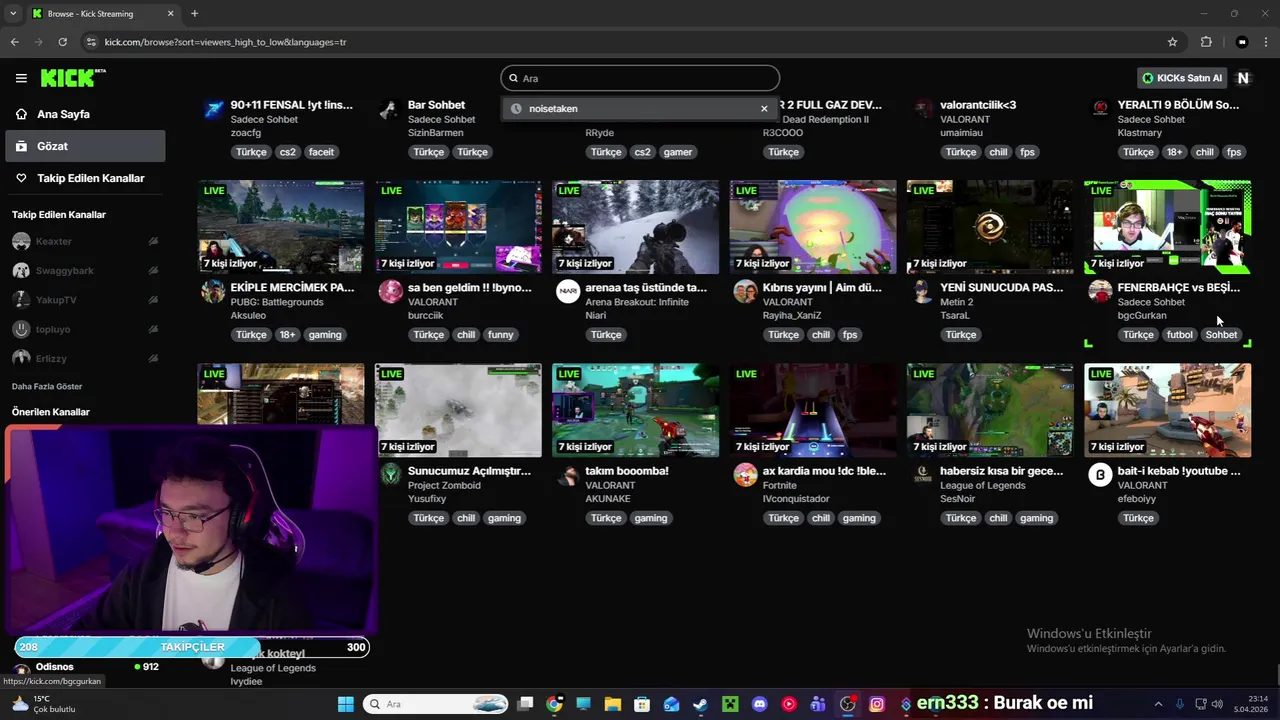Select Sohbet tag under FENERBAHÇE stream

pyautogui.click(x=1221, y=335)
